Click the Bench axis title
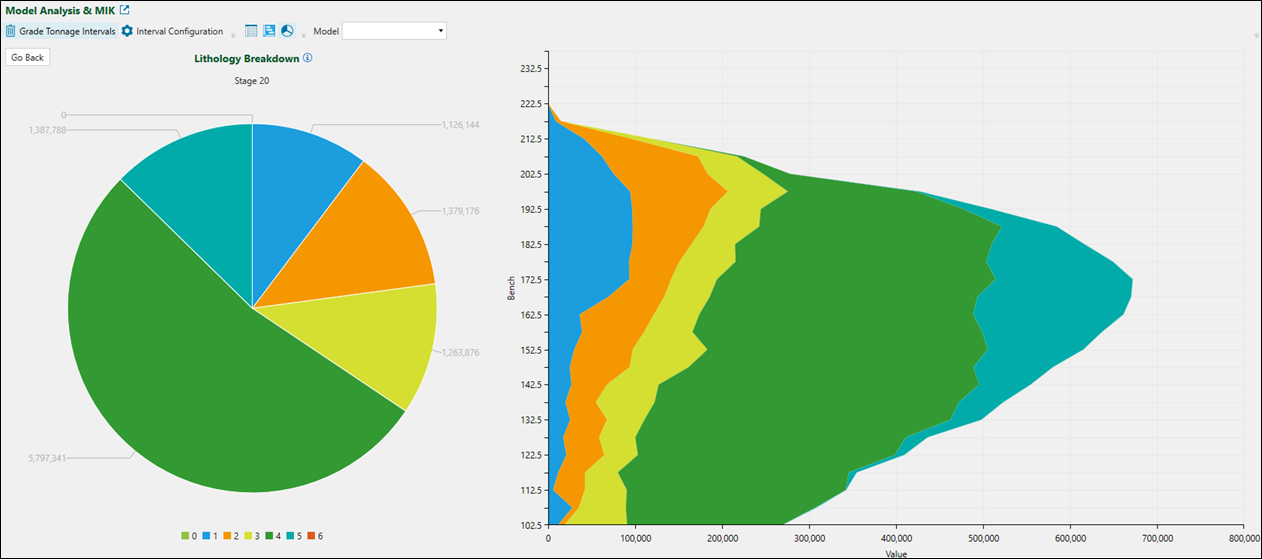The image size is (1262, 560). coord(511,287)
